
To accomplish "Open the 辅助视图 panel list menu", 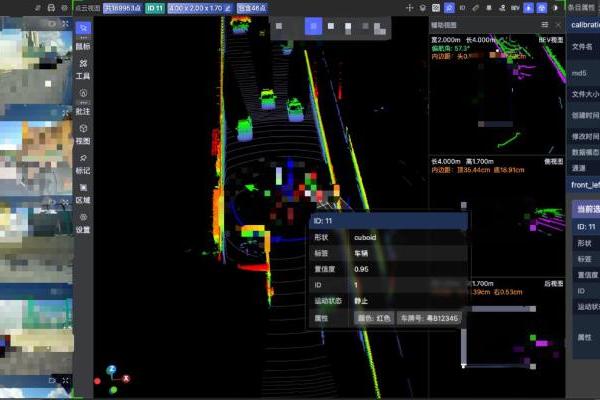I will (x=542, y=24).
